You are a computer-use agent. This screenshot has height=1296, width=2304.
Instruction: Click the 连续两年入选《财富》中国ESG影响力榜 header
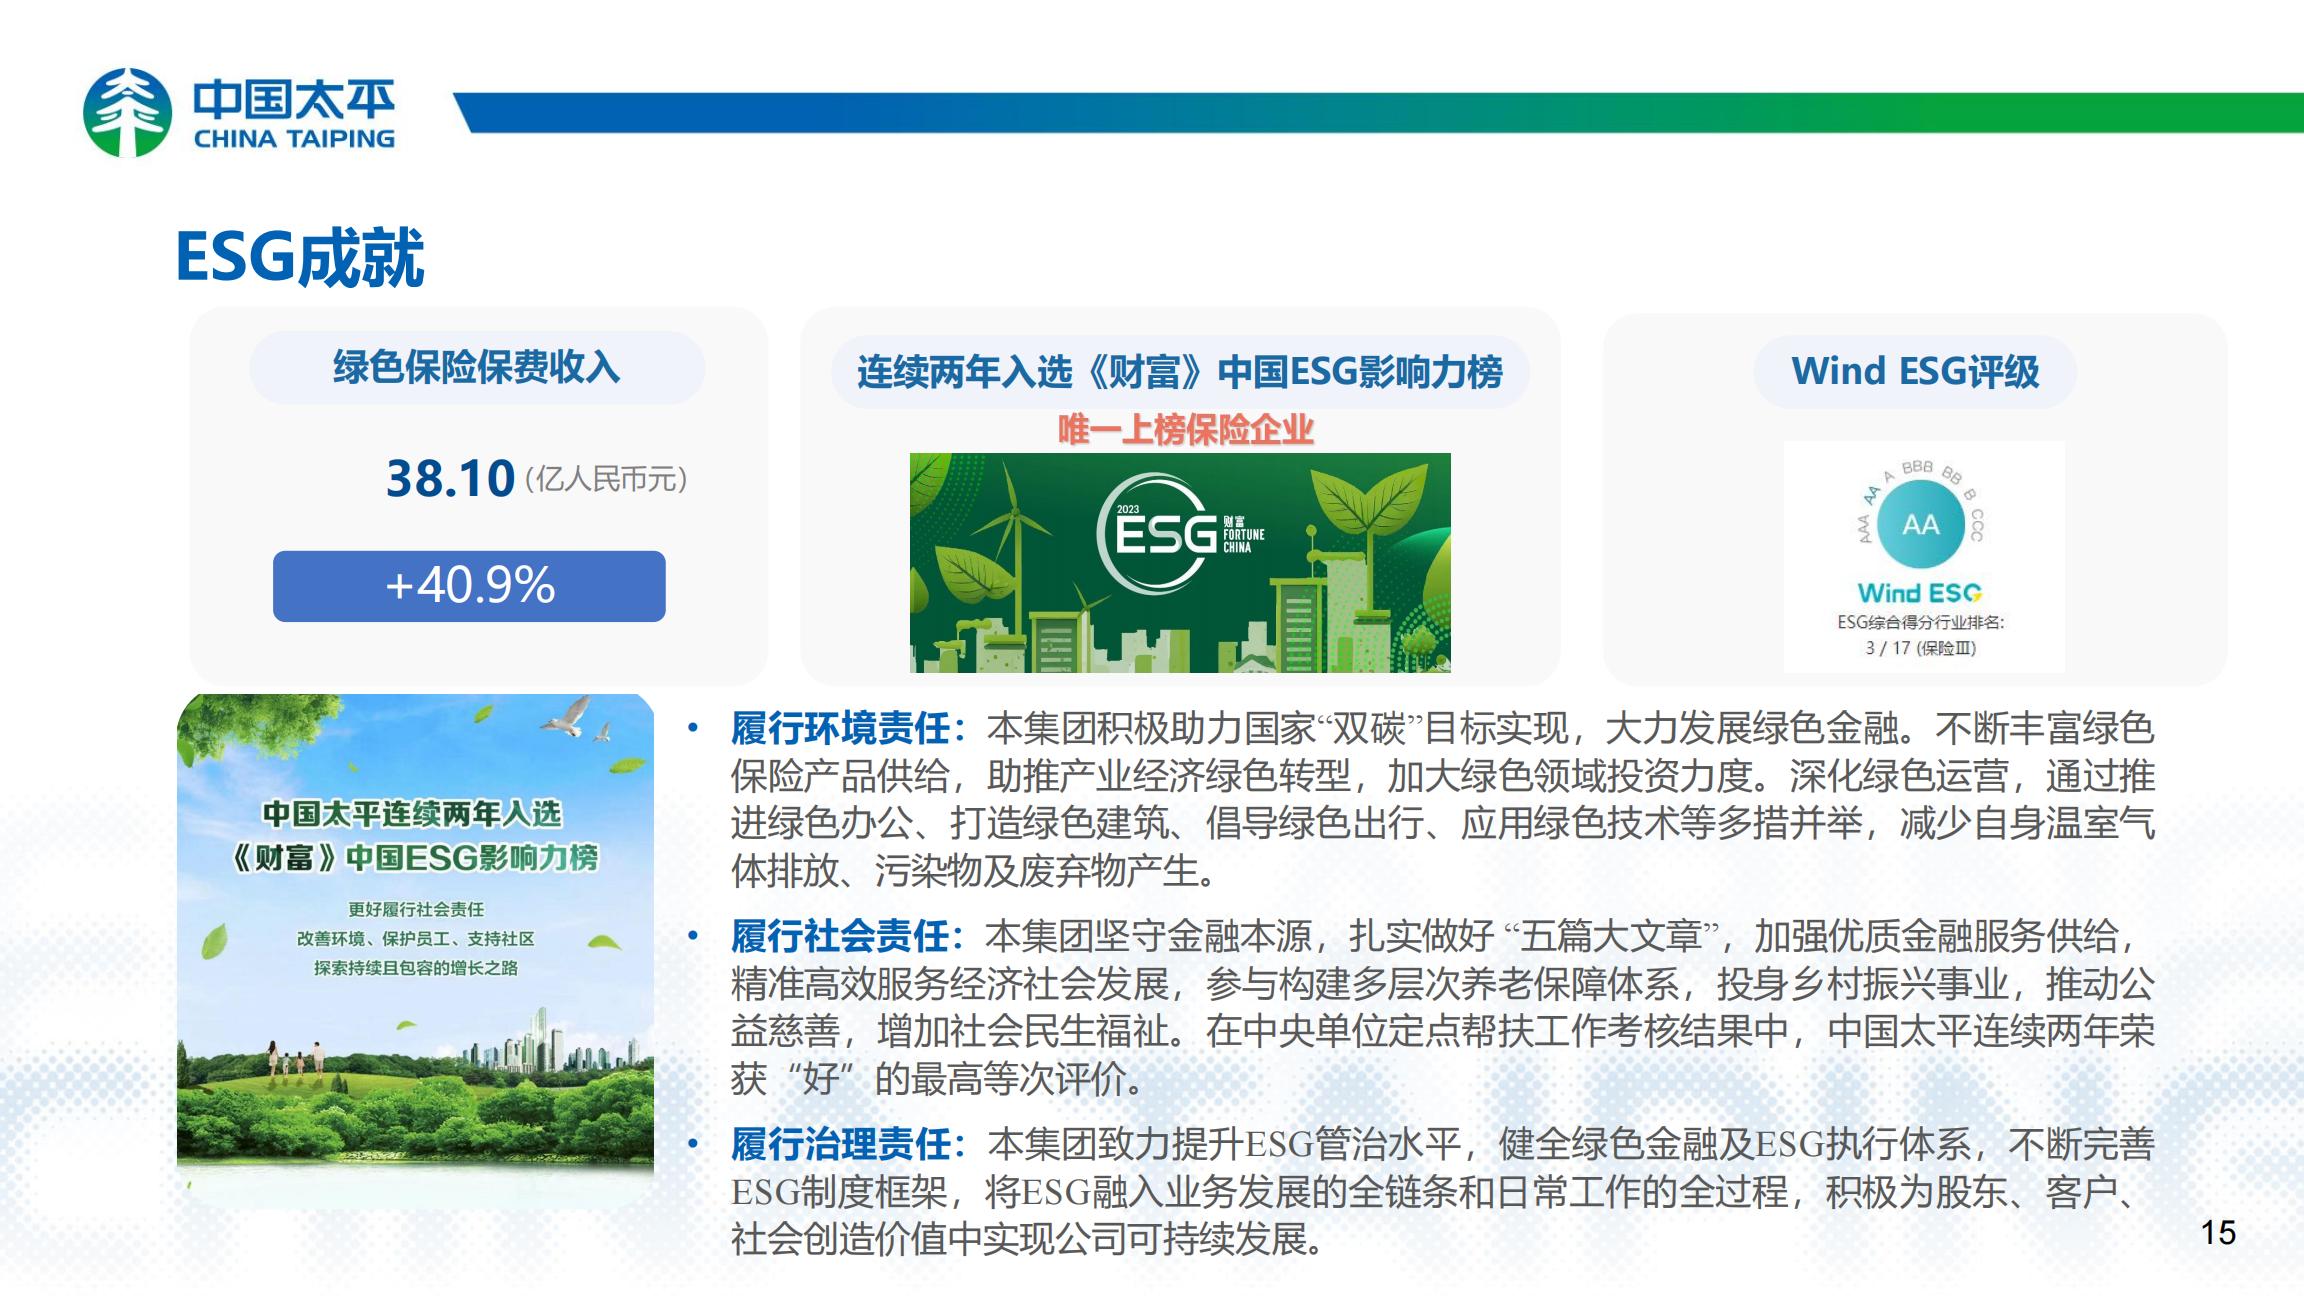[x=1180, y=372]
